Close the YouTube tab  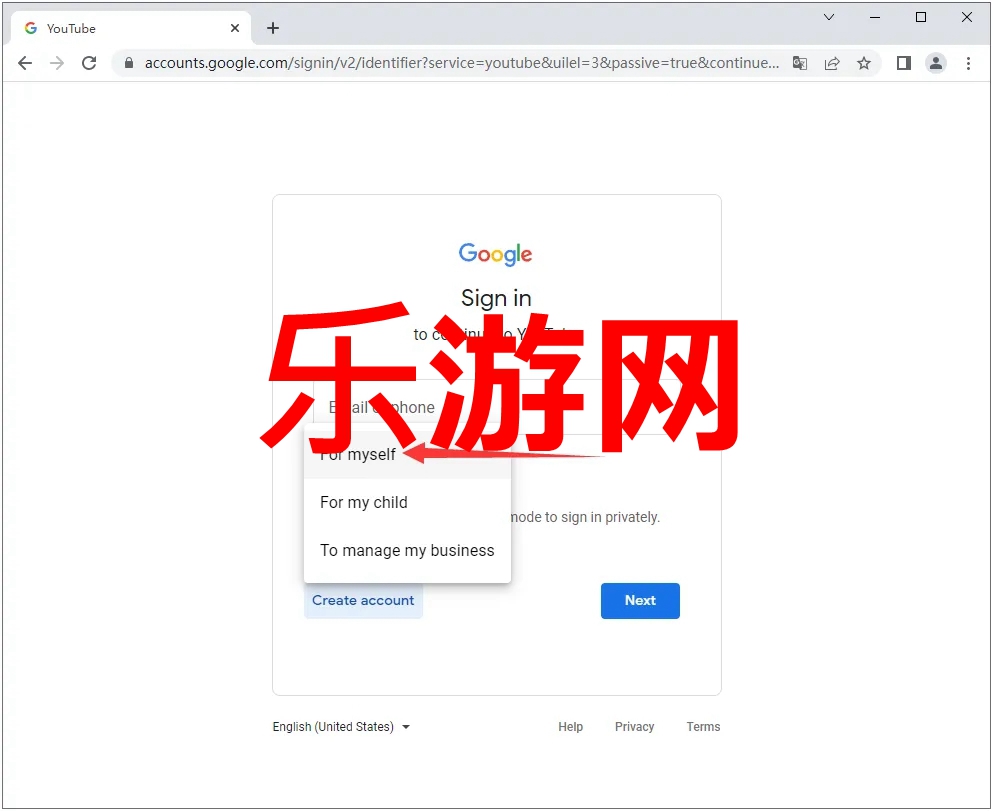235,28
